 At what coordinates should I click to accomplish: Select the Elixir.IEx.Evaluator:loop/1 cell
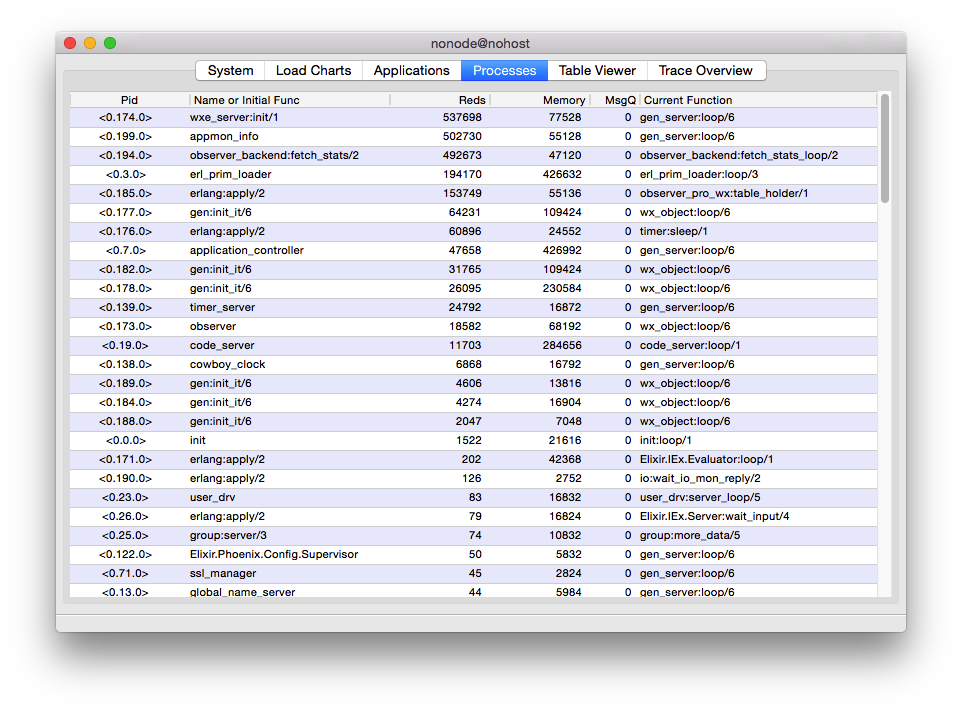706,459
